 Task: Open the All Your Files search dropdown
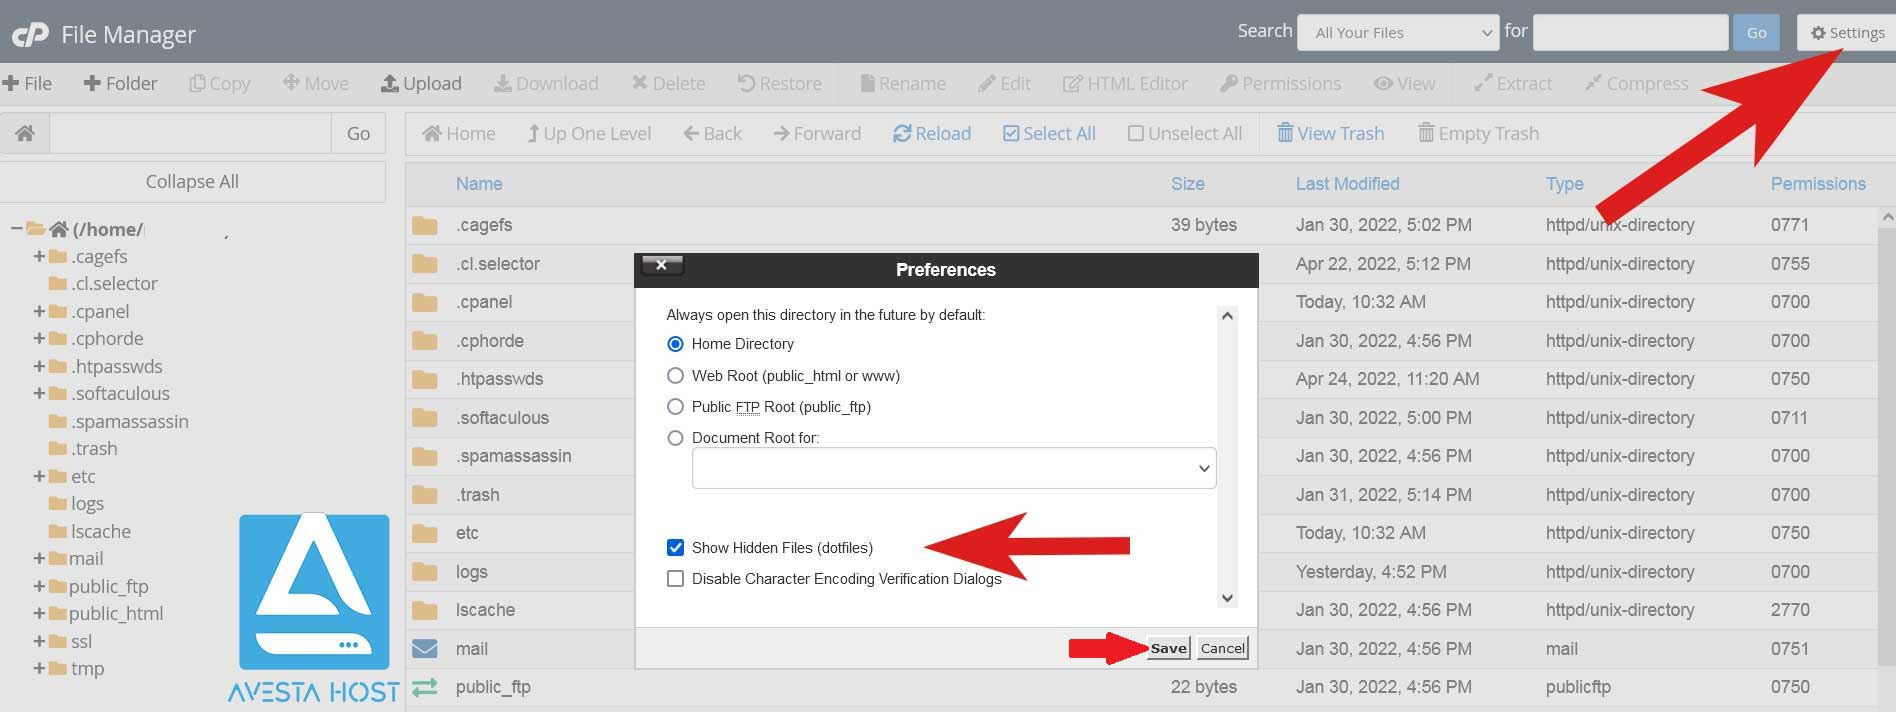pos(1397,33)
